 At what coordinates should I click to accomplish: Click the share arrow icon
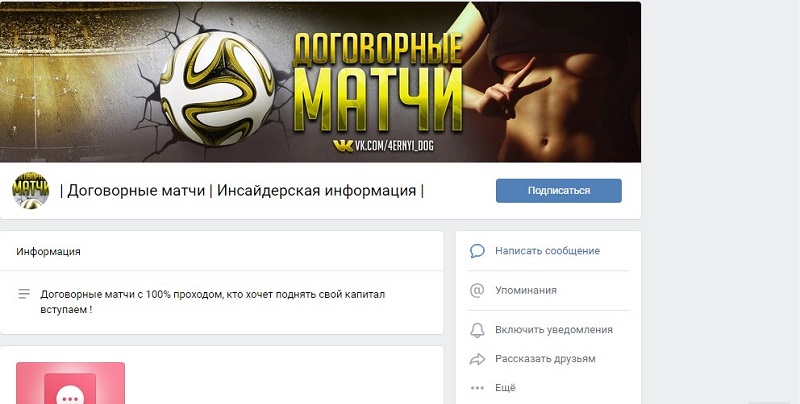tap(477, 359)
